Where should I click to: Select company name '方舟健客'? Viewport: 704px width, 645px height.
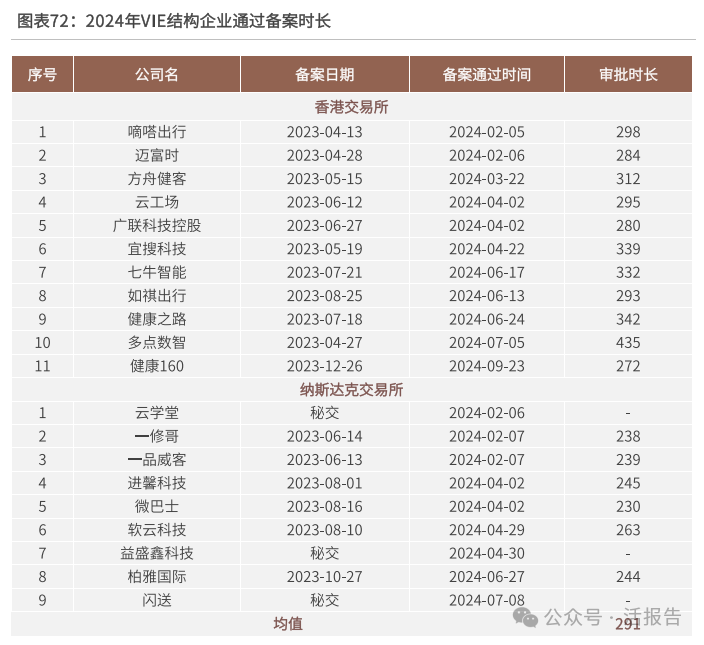[x=157, y=179]
